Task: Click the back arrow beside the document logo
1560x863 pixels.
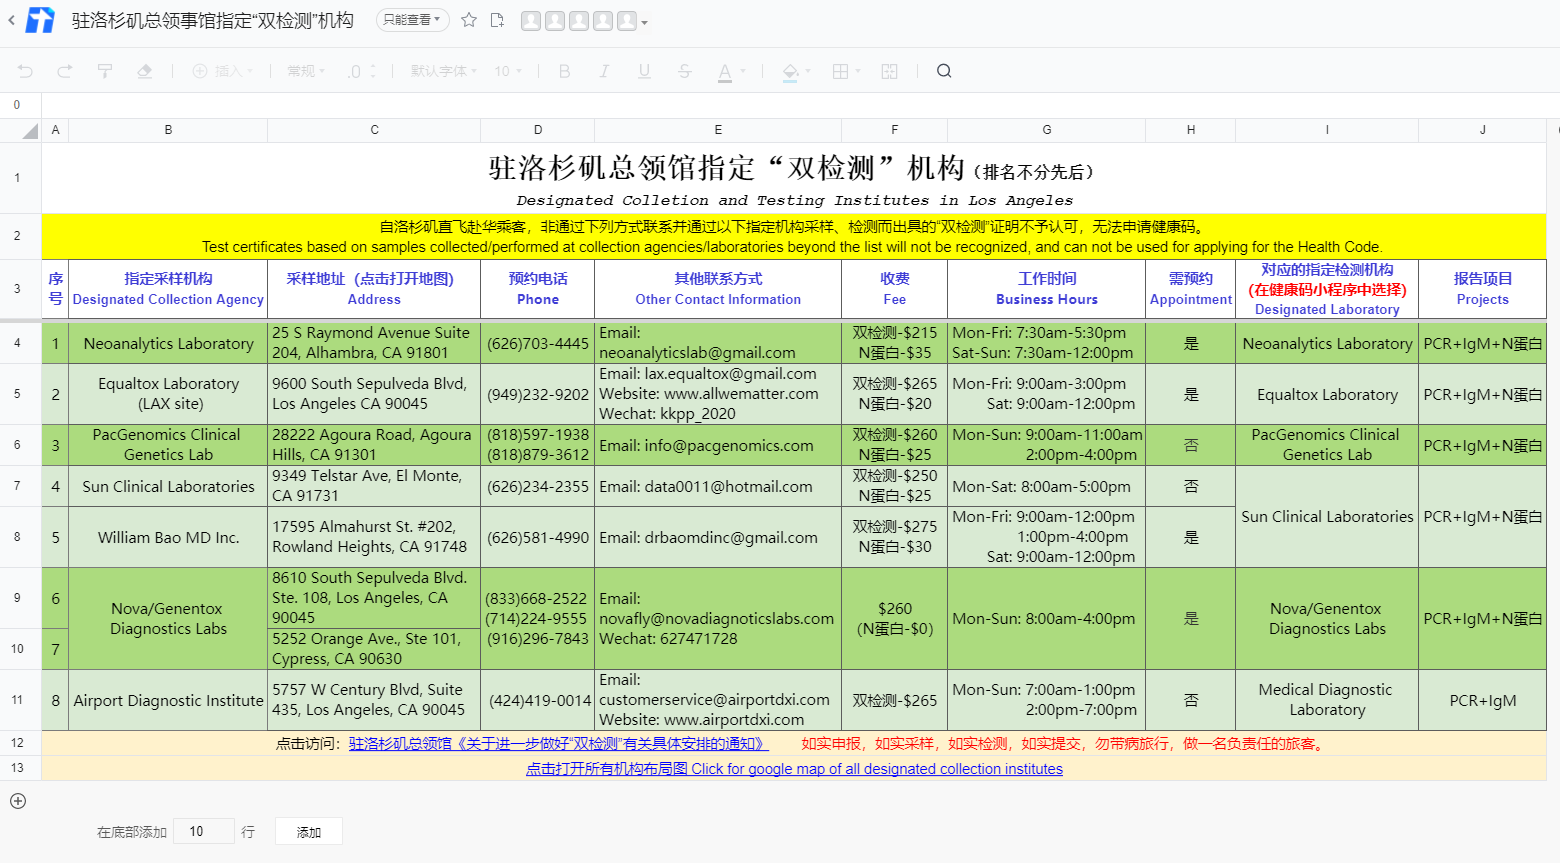Action: pos(12,20)
